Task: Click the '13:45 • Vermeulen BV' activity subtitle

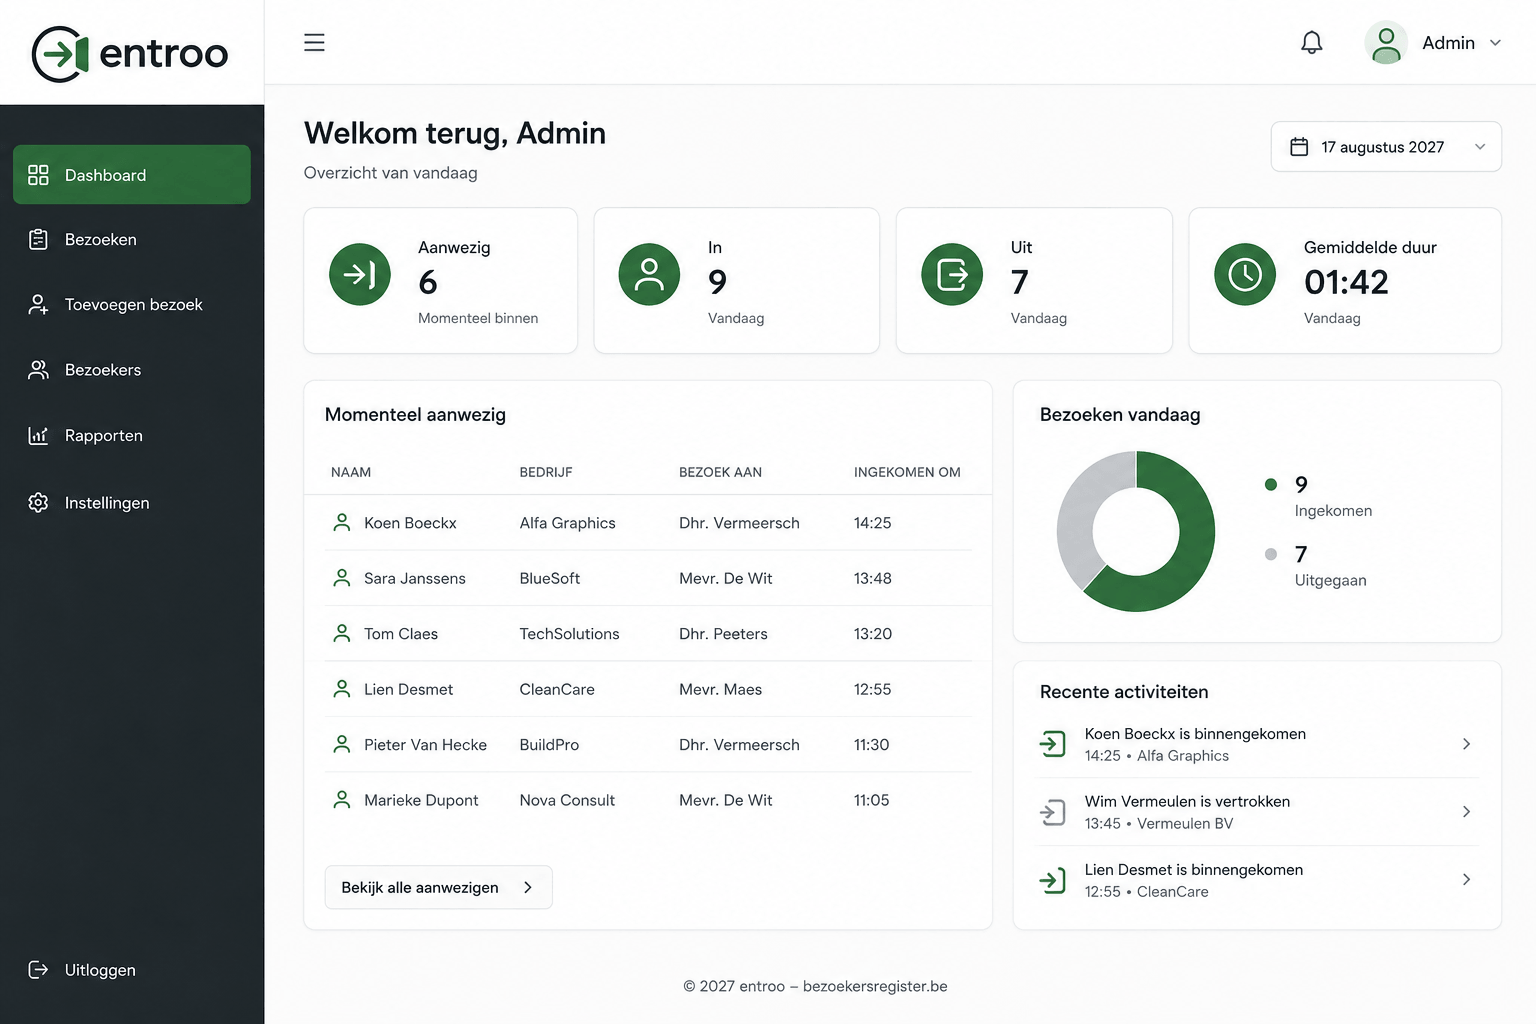Action: tap(1159, 823)
